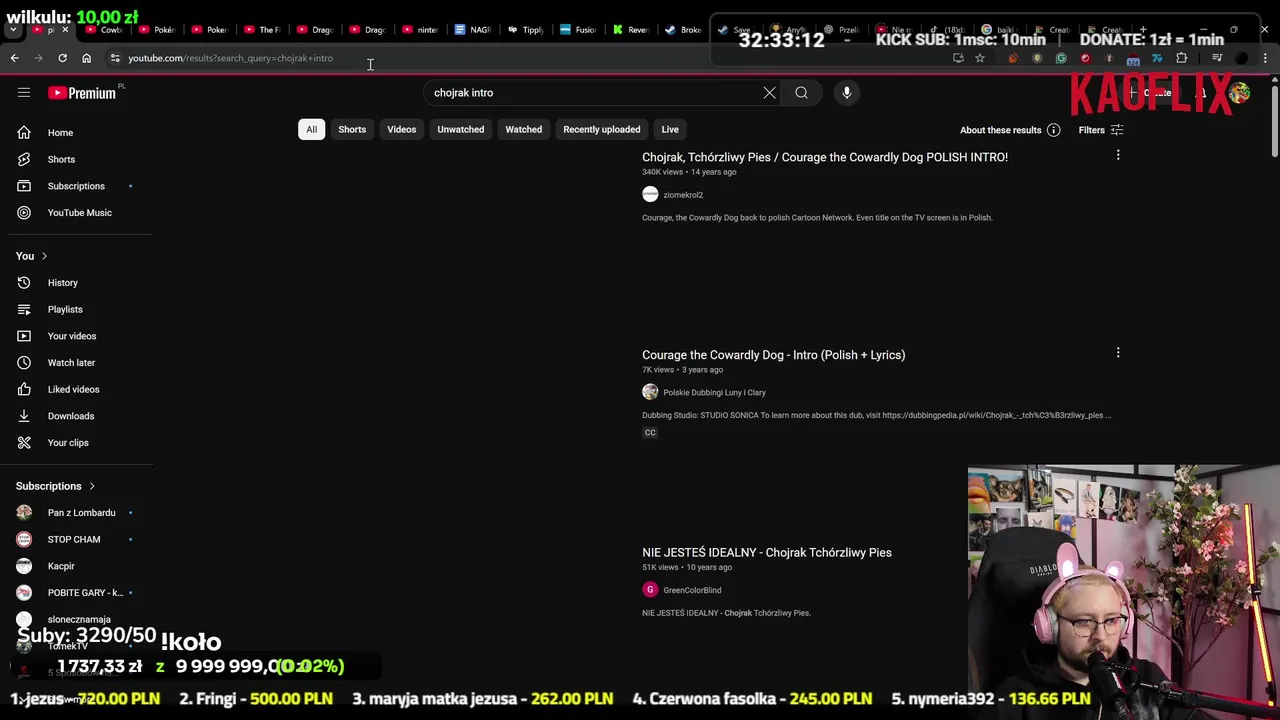Open NIE JESTEŚ IDEALNY video title
This screenshot has width=1280, height=720.
767,552
